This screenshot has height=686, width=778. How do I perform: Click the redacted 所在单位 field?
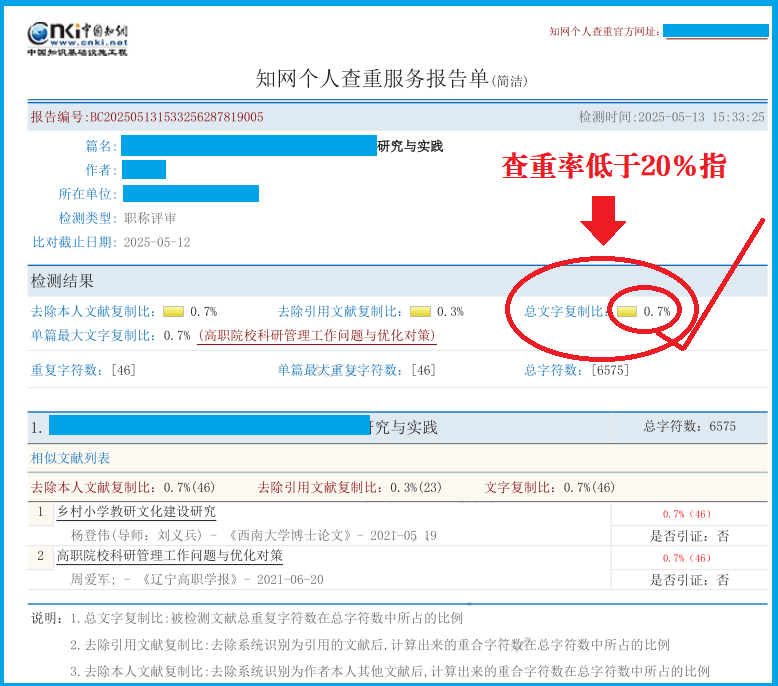[x=191, y=193]
